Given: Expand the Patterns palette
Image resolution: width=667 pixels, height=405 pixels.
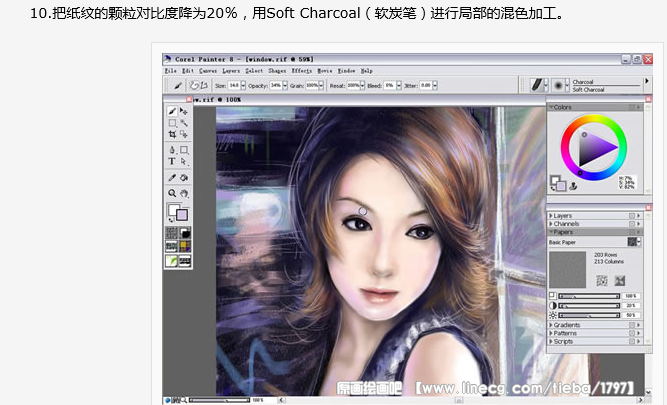Looking at the screenshot, I should click(551, 333).
